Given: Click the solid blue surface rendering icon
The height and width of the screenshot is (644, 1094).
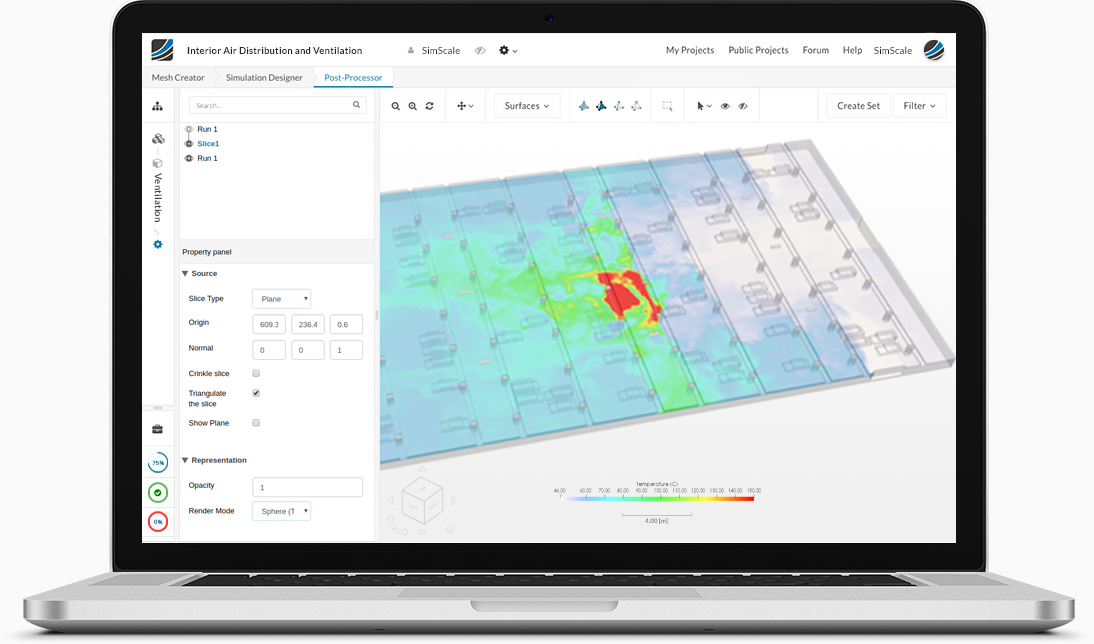Looking at the screenshot, I should click(x=584, y=105).
